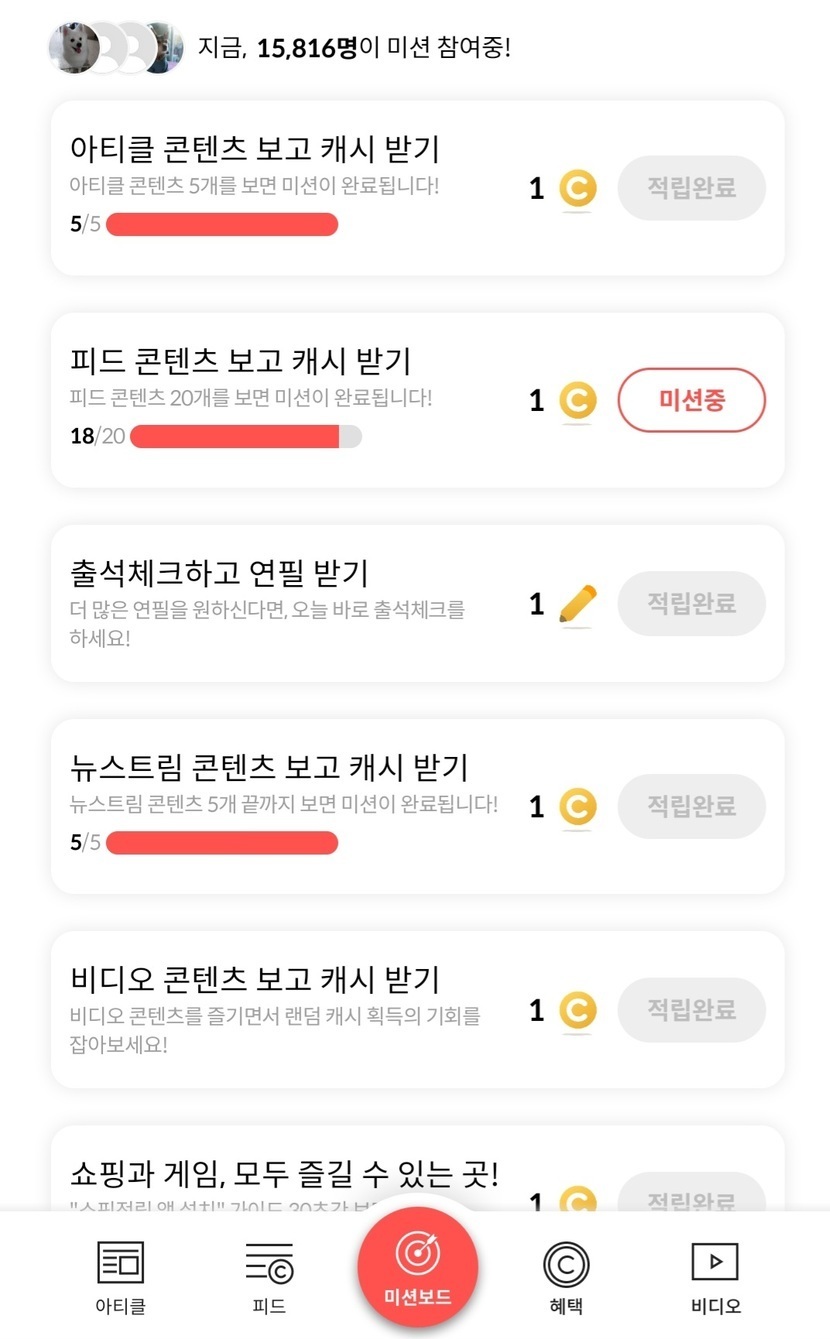Open the 혜택 tab icon
830x1339 pixels.
[x=566, y=1264]
